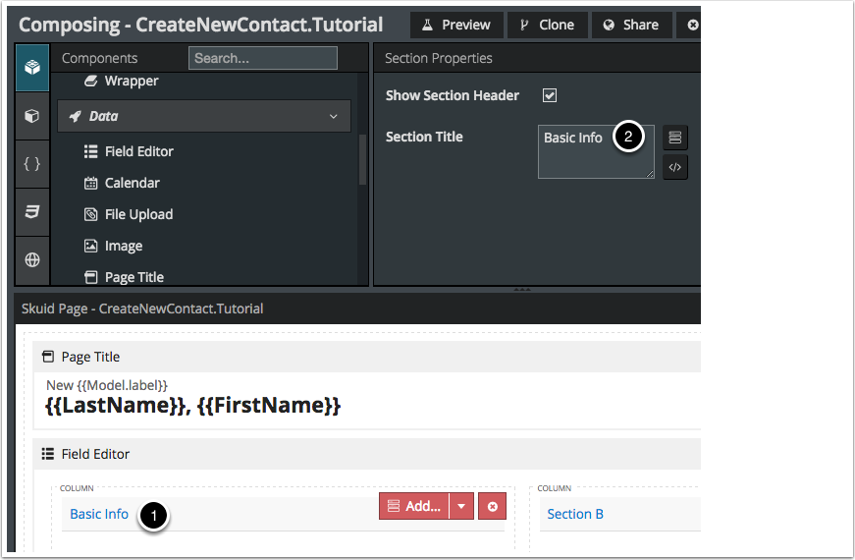Open the Models box sidebar icon
Viewport: 855px width, 560px height.
(x=32, y=116)
